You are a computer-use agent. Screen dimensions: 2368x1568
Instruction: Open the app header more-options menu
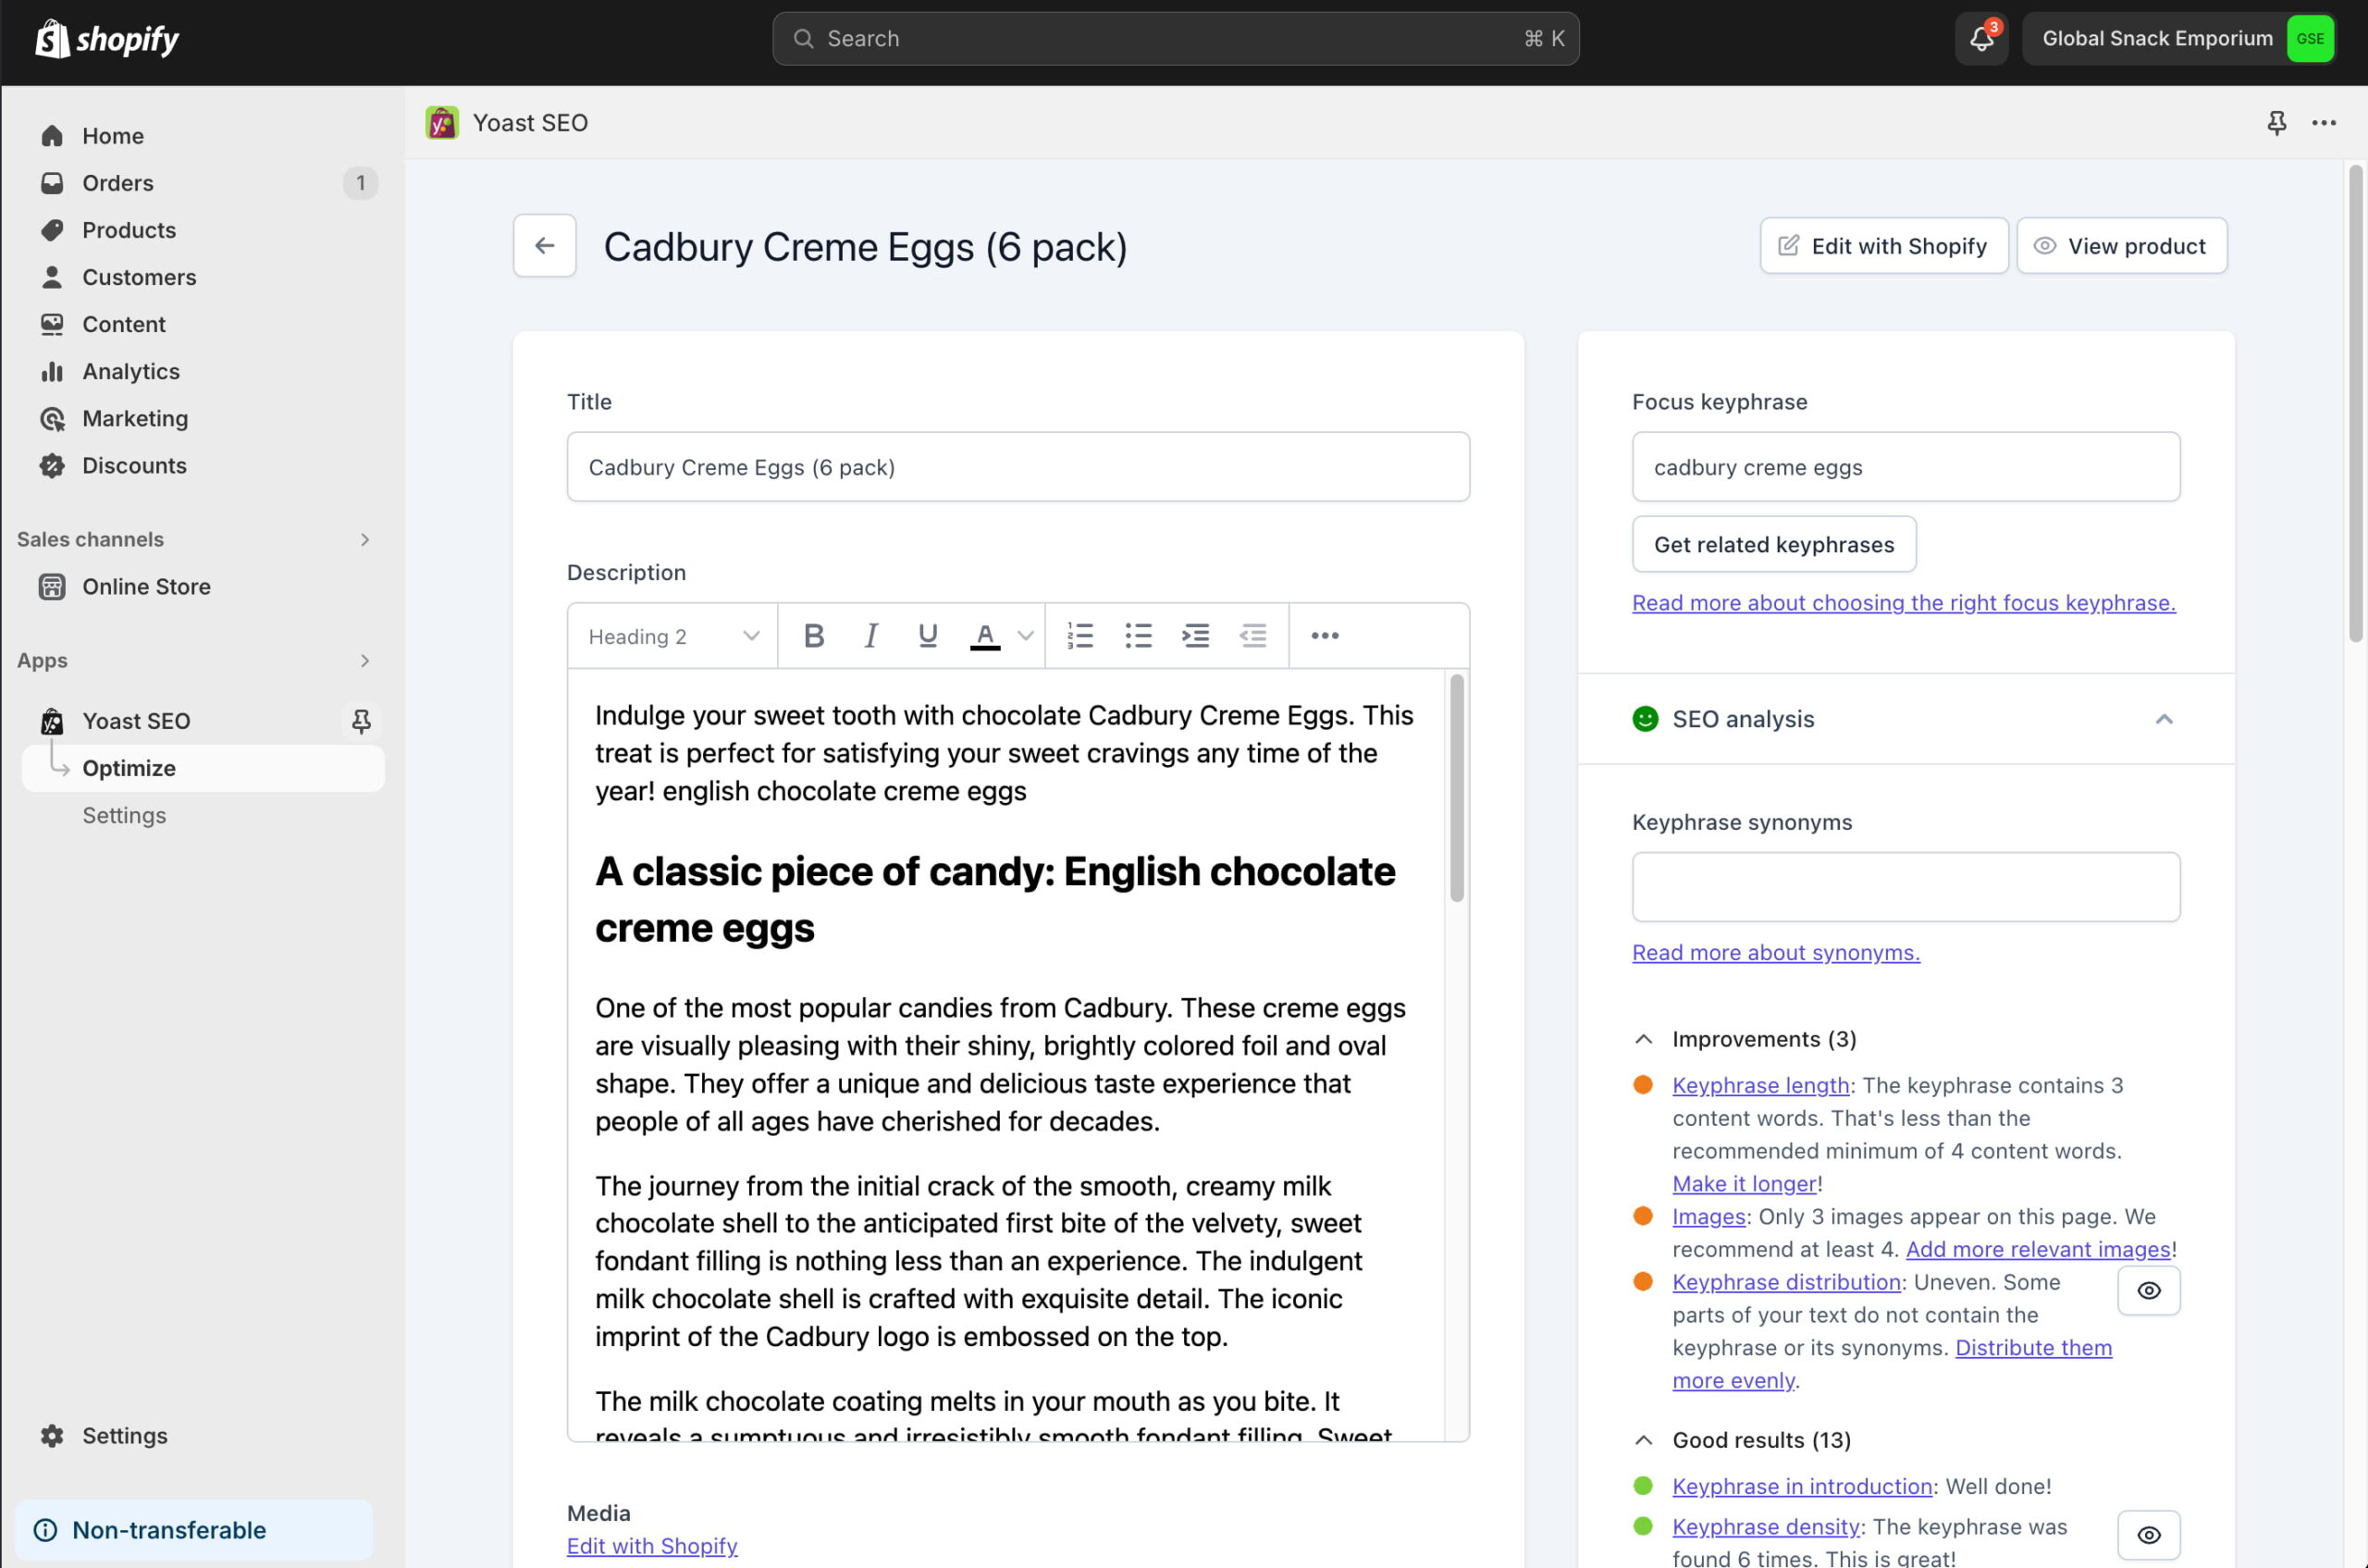pyautogui.click(x=2324, y=123)
